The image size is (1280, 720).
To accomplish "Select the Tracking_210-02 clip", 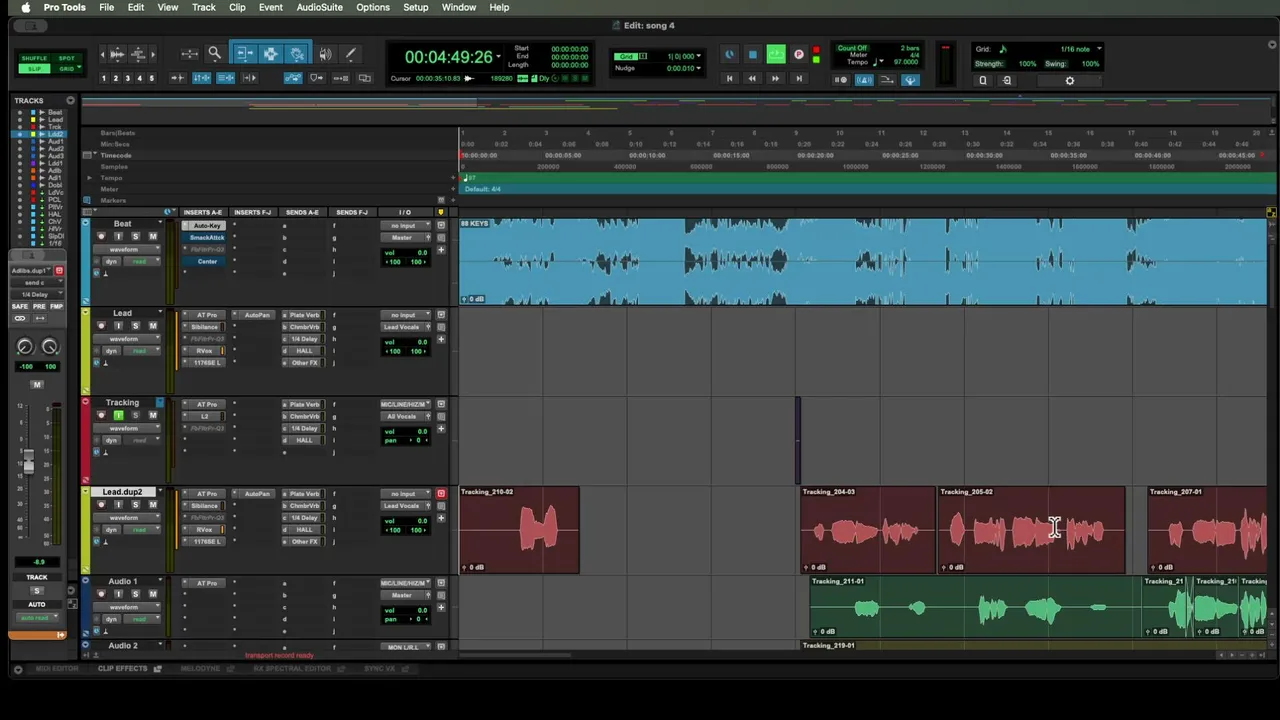I will pyautogui.click(x=519, y=530).
